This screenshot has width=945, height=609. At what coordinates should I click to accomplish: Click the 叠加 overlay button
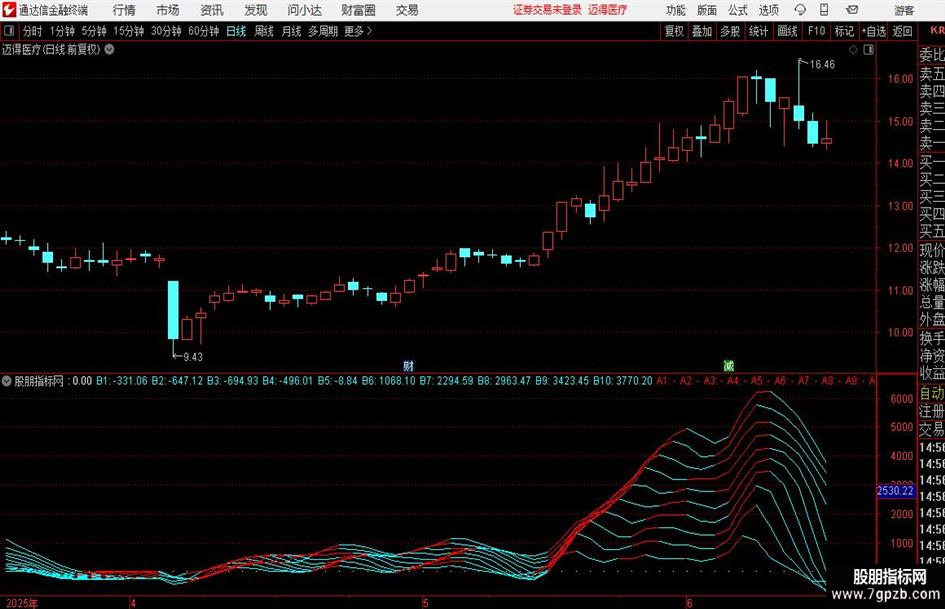(702, 31)
